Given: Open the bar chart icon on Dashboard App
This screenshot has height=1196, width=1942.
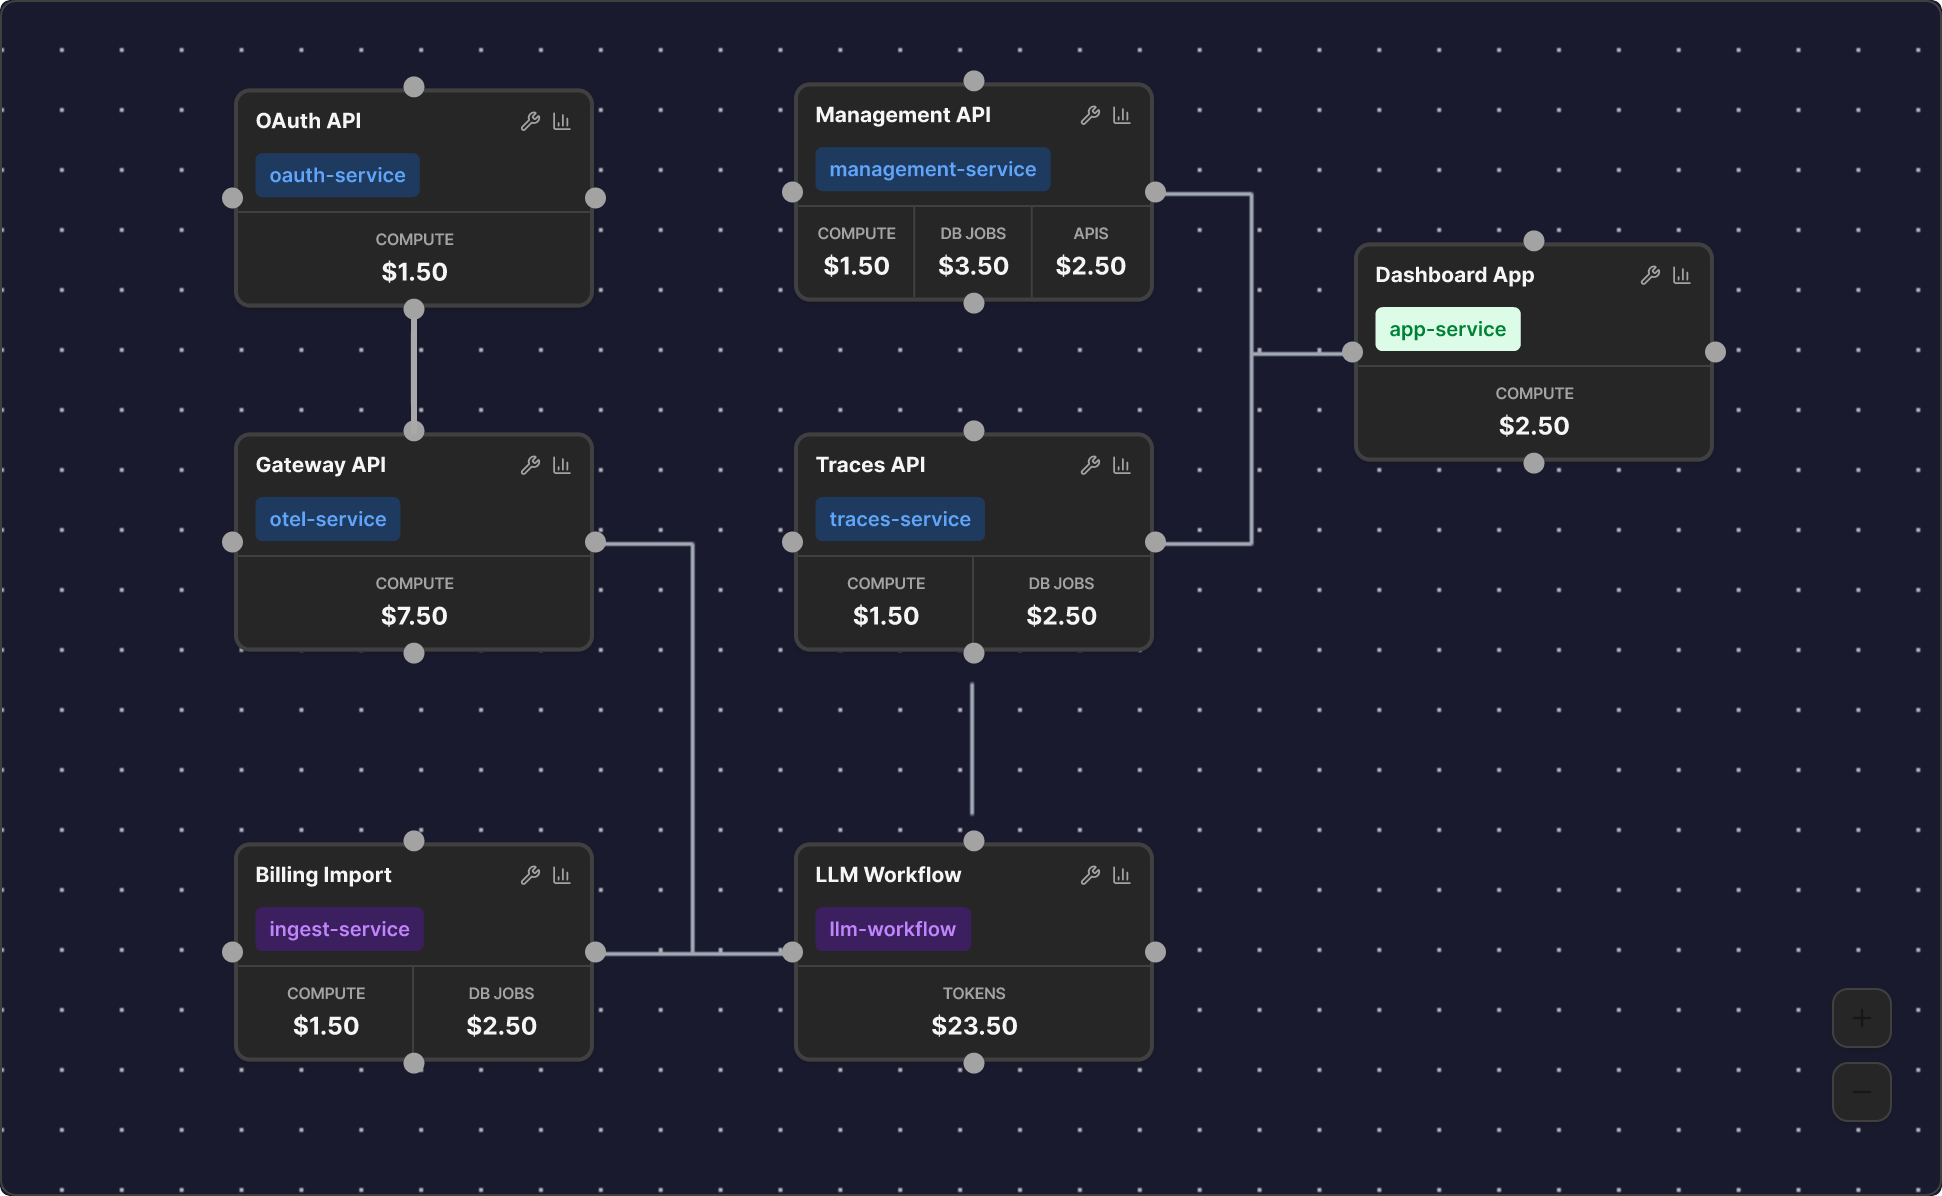Looking at the screenshot, I should (1682, 275).
